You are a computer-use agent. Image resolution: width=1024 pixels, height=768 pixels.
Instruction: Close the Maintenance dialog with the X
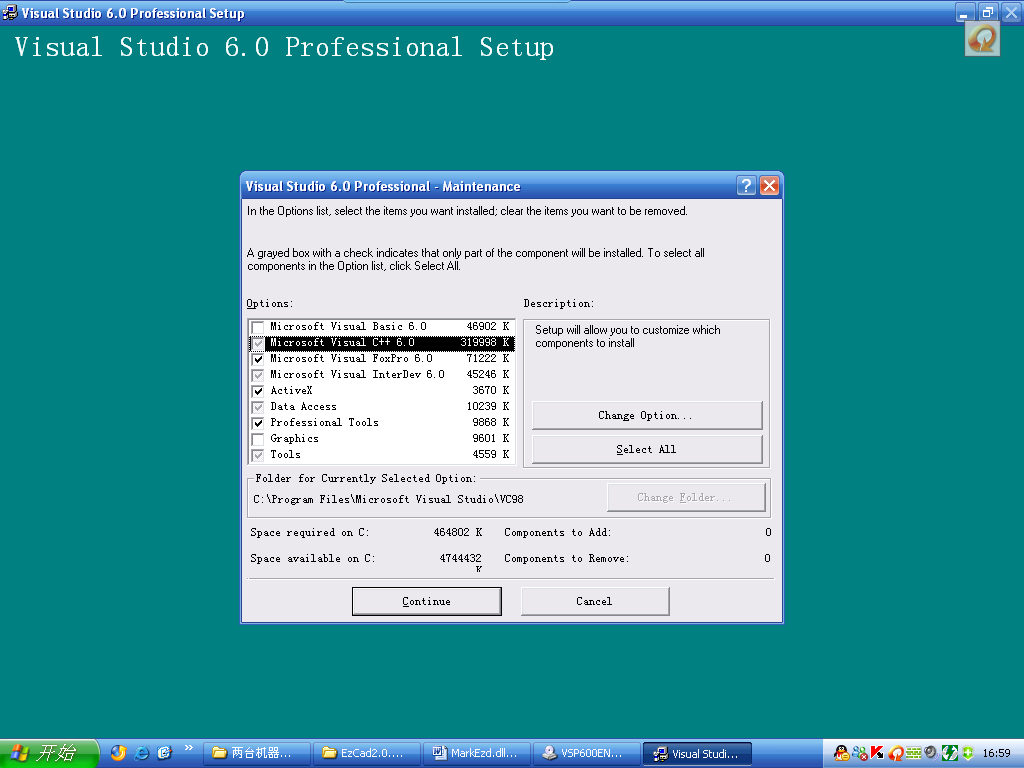pyautogui.click(x=769, y=186)
